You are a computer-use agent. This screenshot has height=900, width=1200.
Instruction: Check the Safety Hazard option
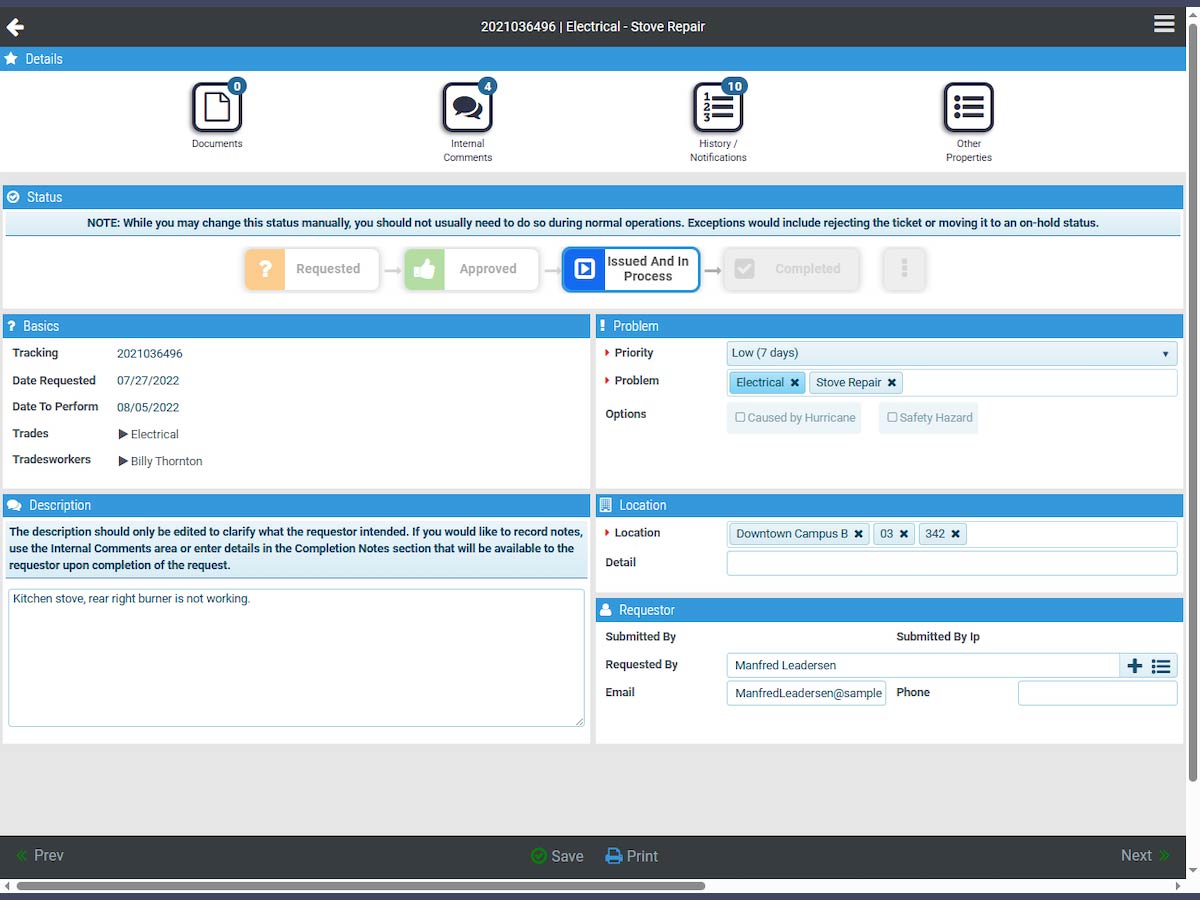point(892,417)
